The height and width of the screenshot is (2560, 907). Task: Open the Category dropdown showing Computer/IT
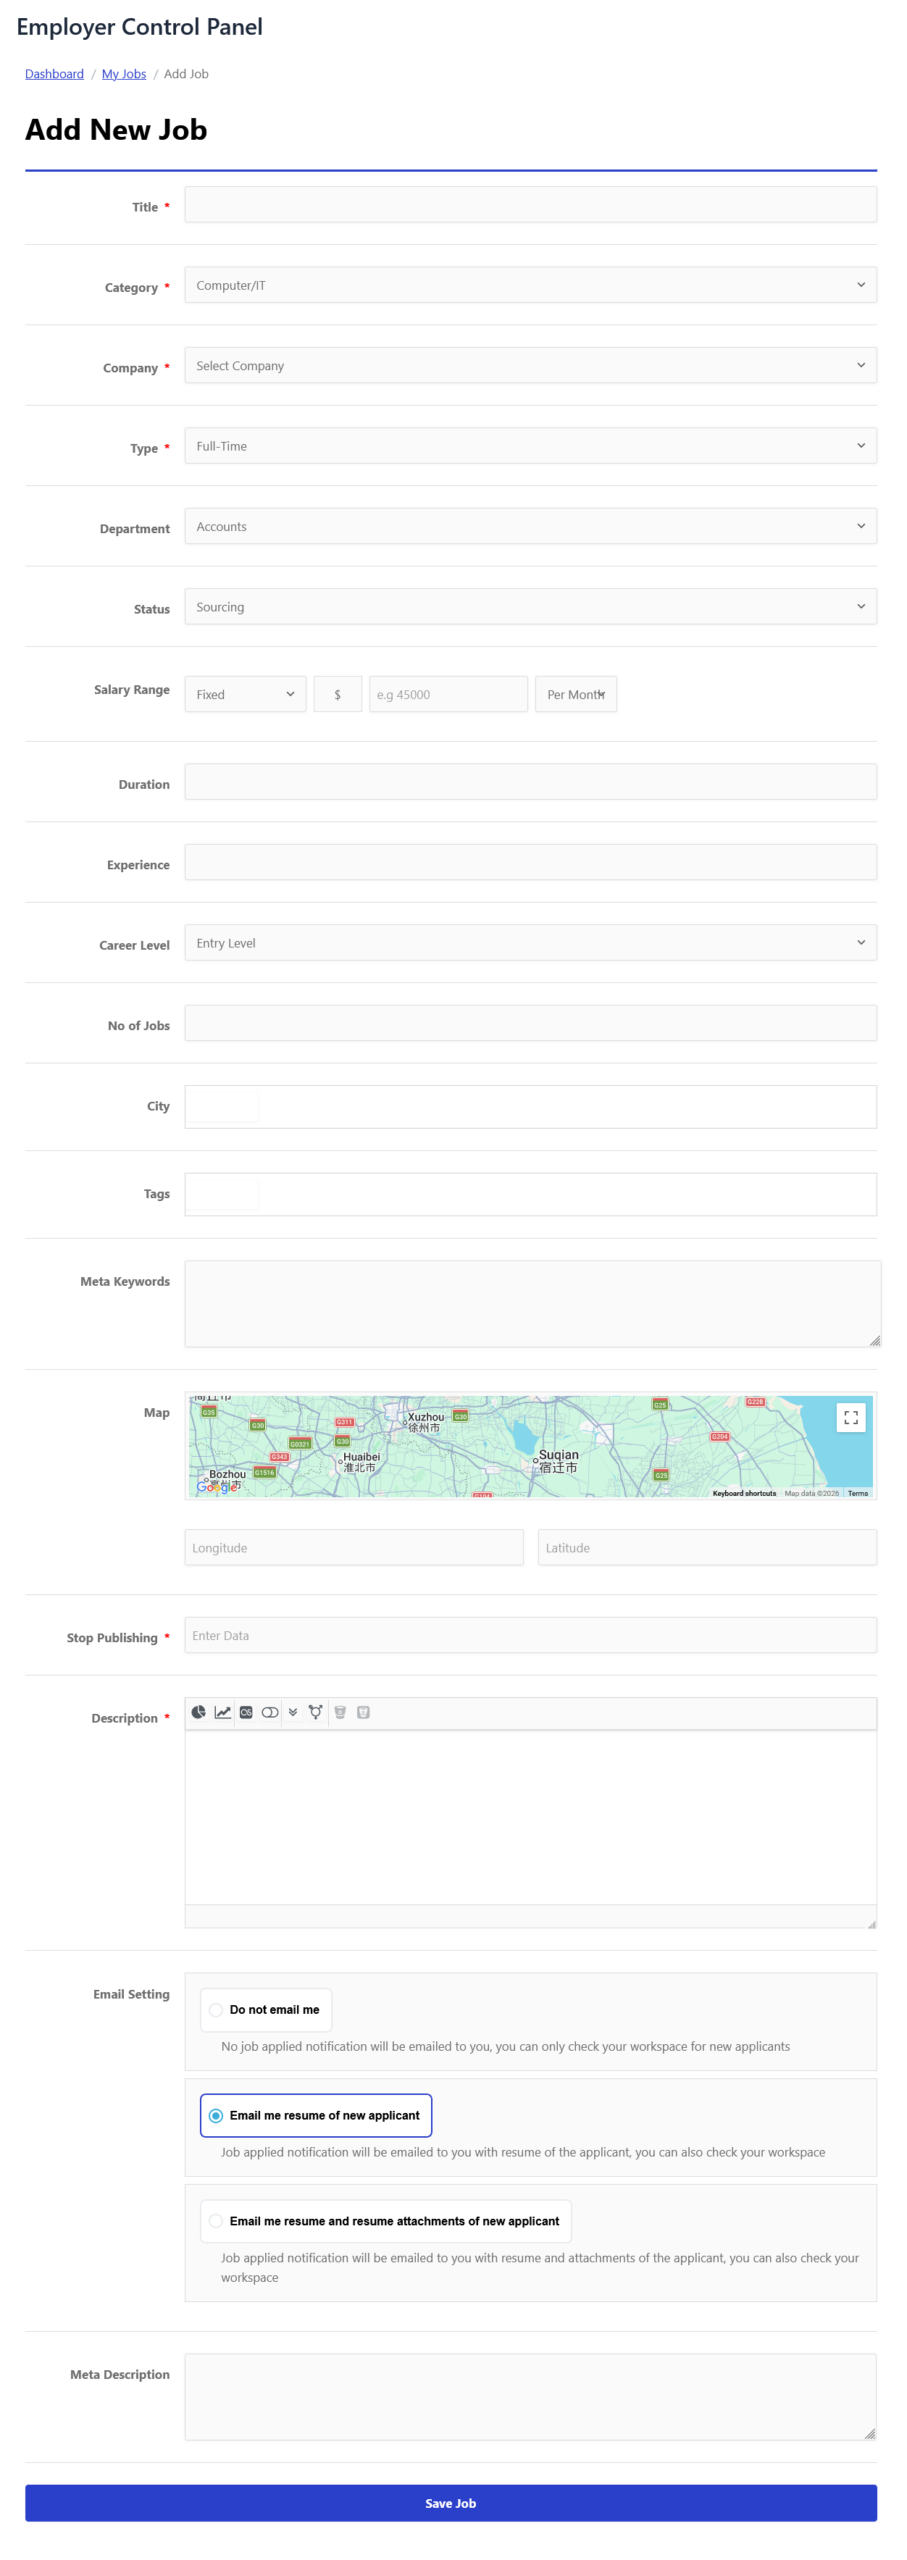click(530, 285)
